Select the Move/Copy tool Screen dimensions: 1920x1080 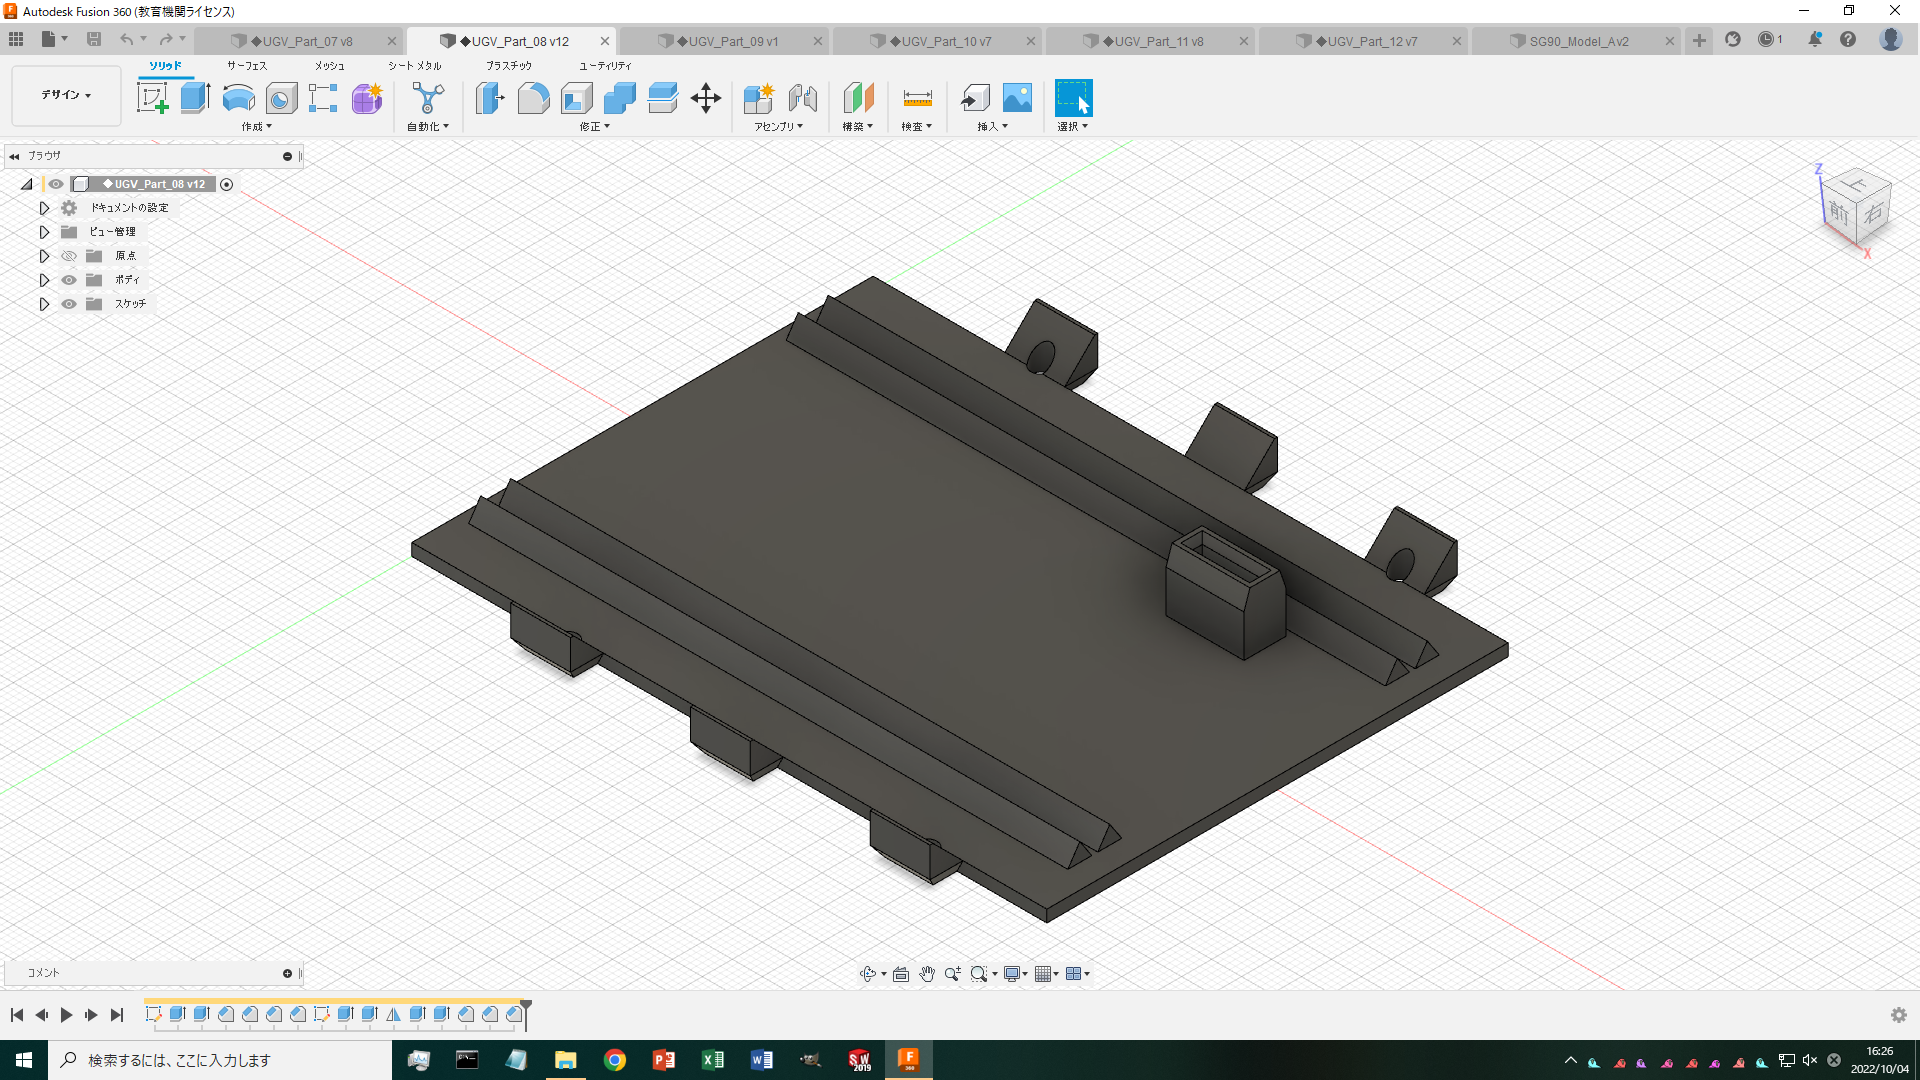coord(706,98)
